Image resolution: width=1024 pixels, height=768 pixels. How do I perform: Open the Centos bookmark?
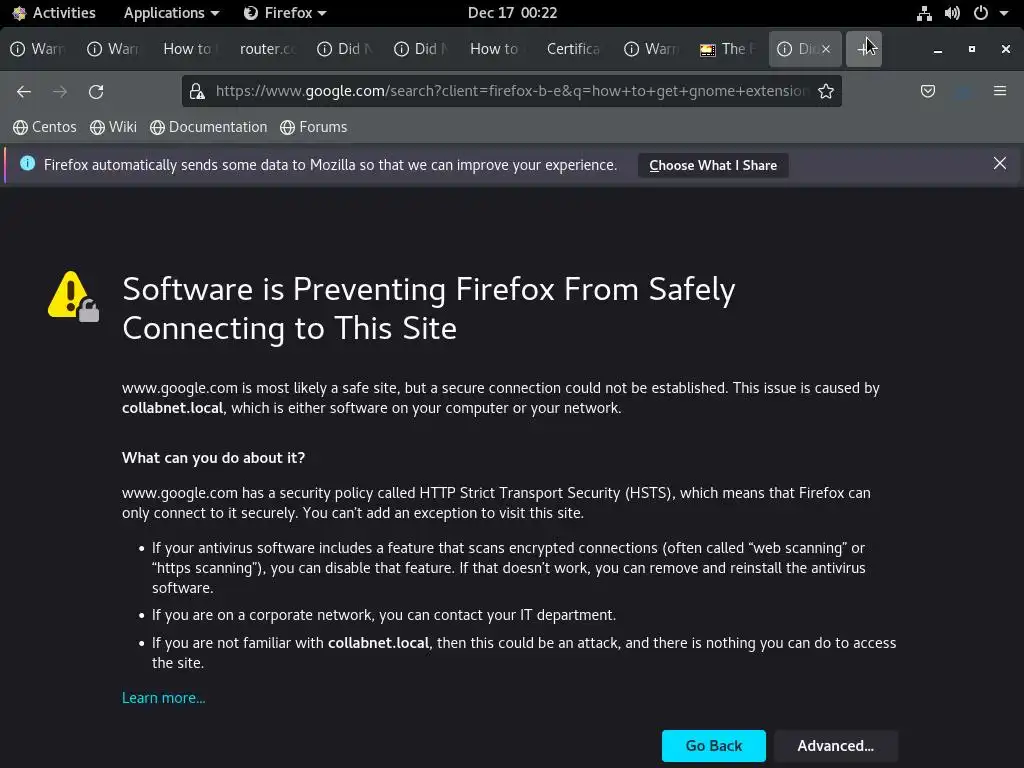coord(45,127)
